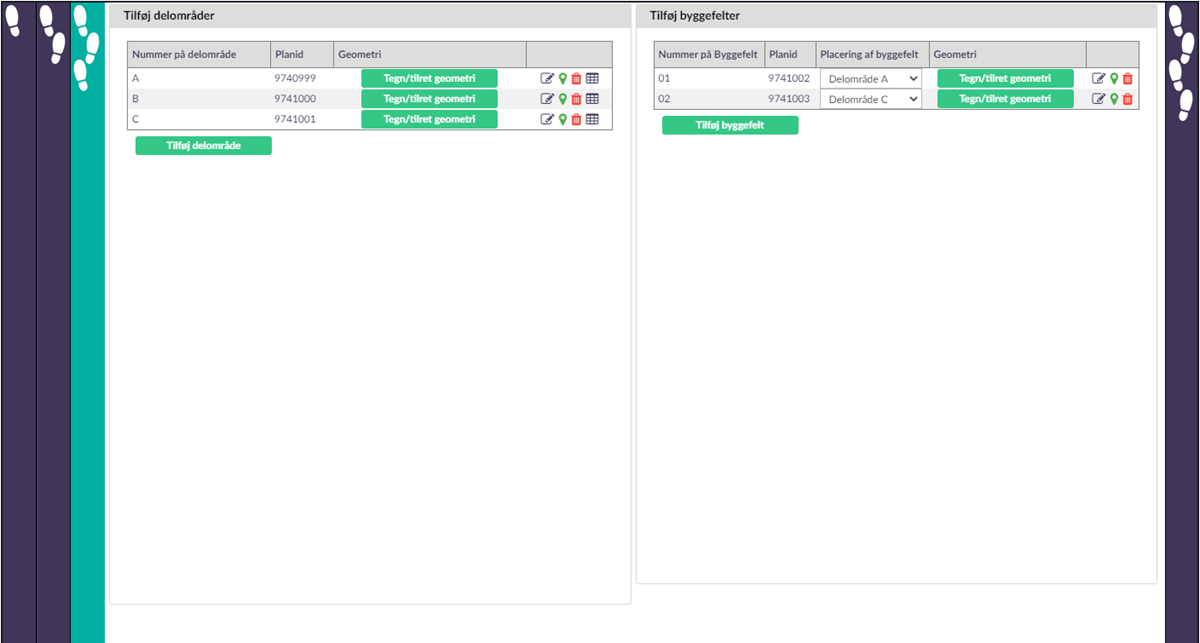
Task: Click the edit icon for byggefelt 02
Action: pyautogui.click(x=1098, y=99)
